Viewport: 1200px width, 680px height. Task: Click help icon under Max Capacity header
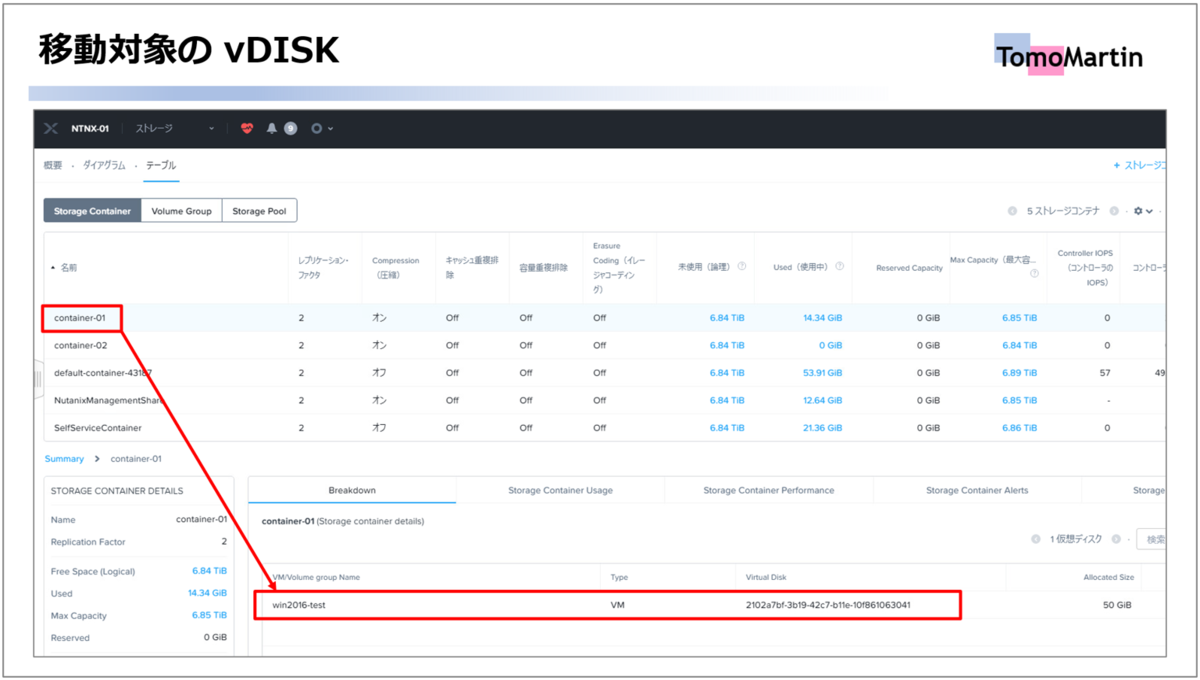click(x=1034, y=273)
